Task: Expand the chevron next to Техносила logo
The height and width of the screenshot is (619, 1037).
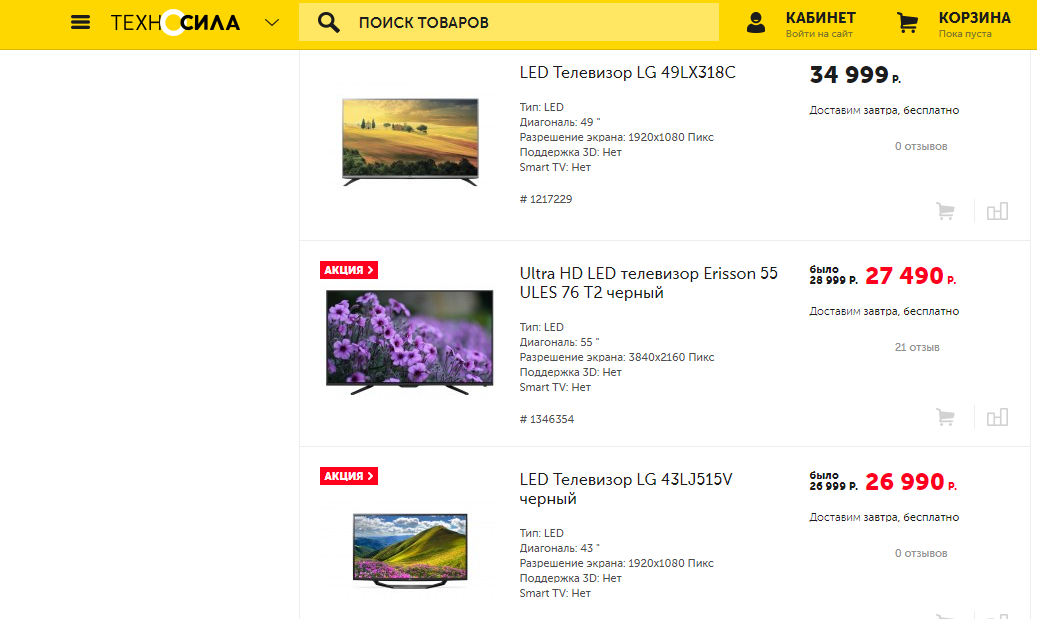Action: (x=272, y=22)
